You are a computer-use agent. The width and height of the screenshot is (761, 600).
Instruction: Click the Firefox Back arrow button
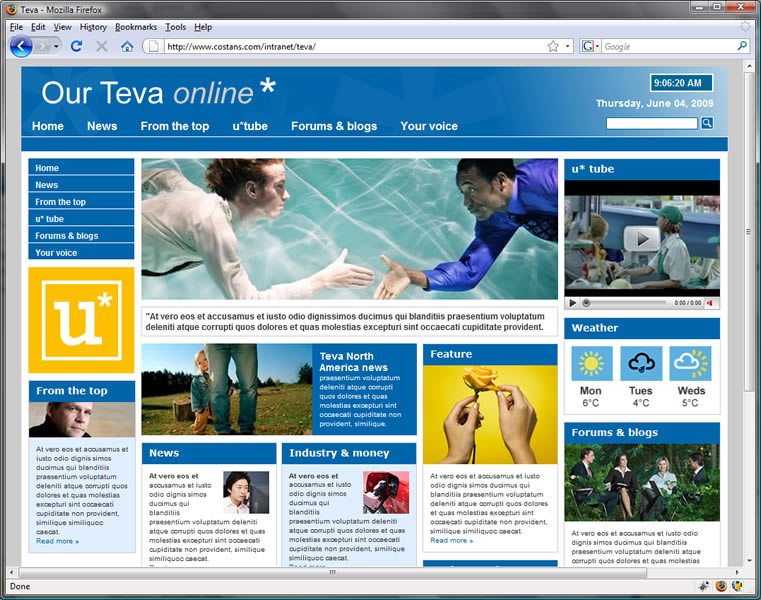[21, 47]
